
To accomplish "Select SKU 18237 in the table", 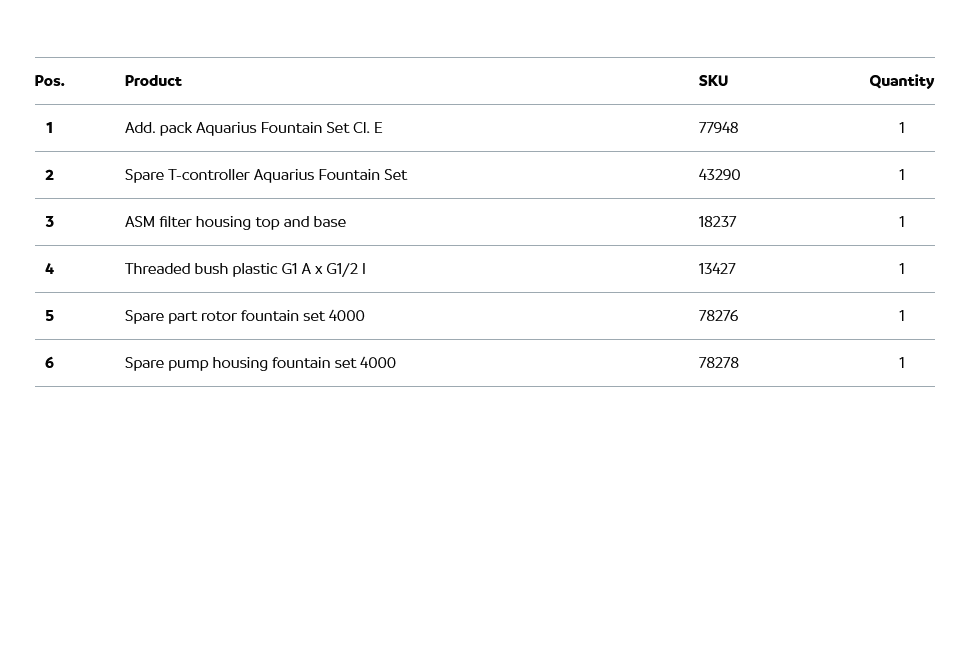I will pyautogui.click(x=717, y=222).
